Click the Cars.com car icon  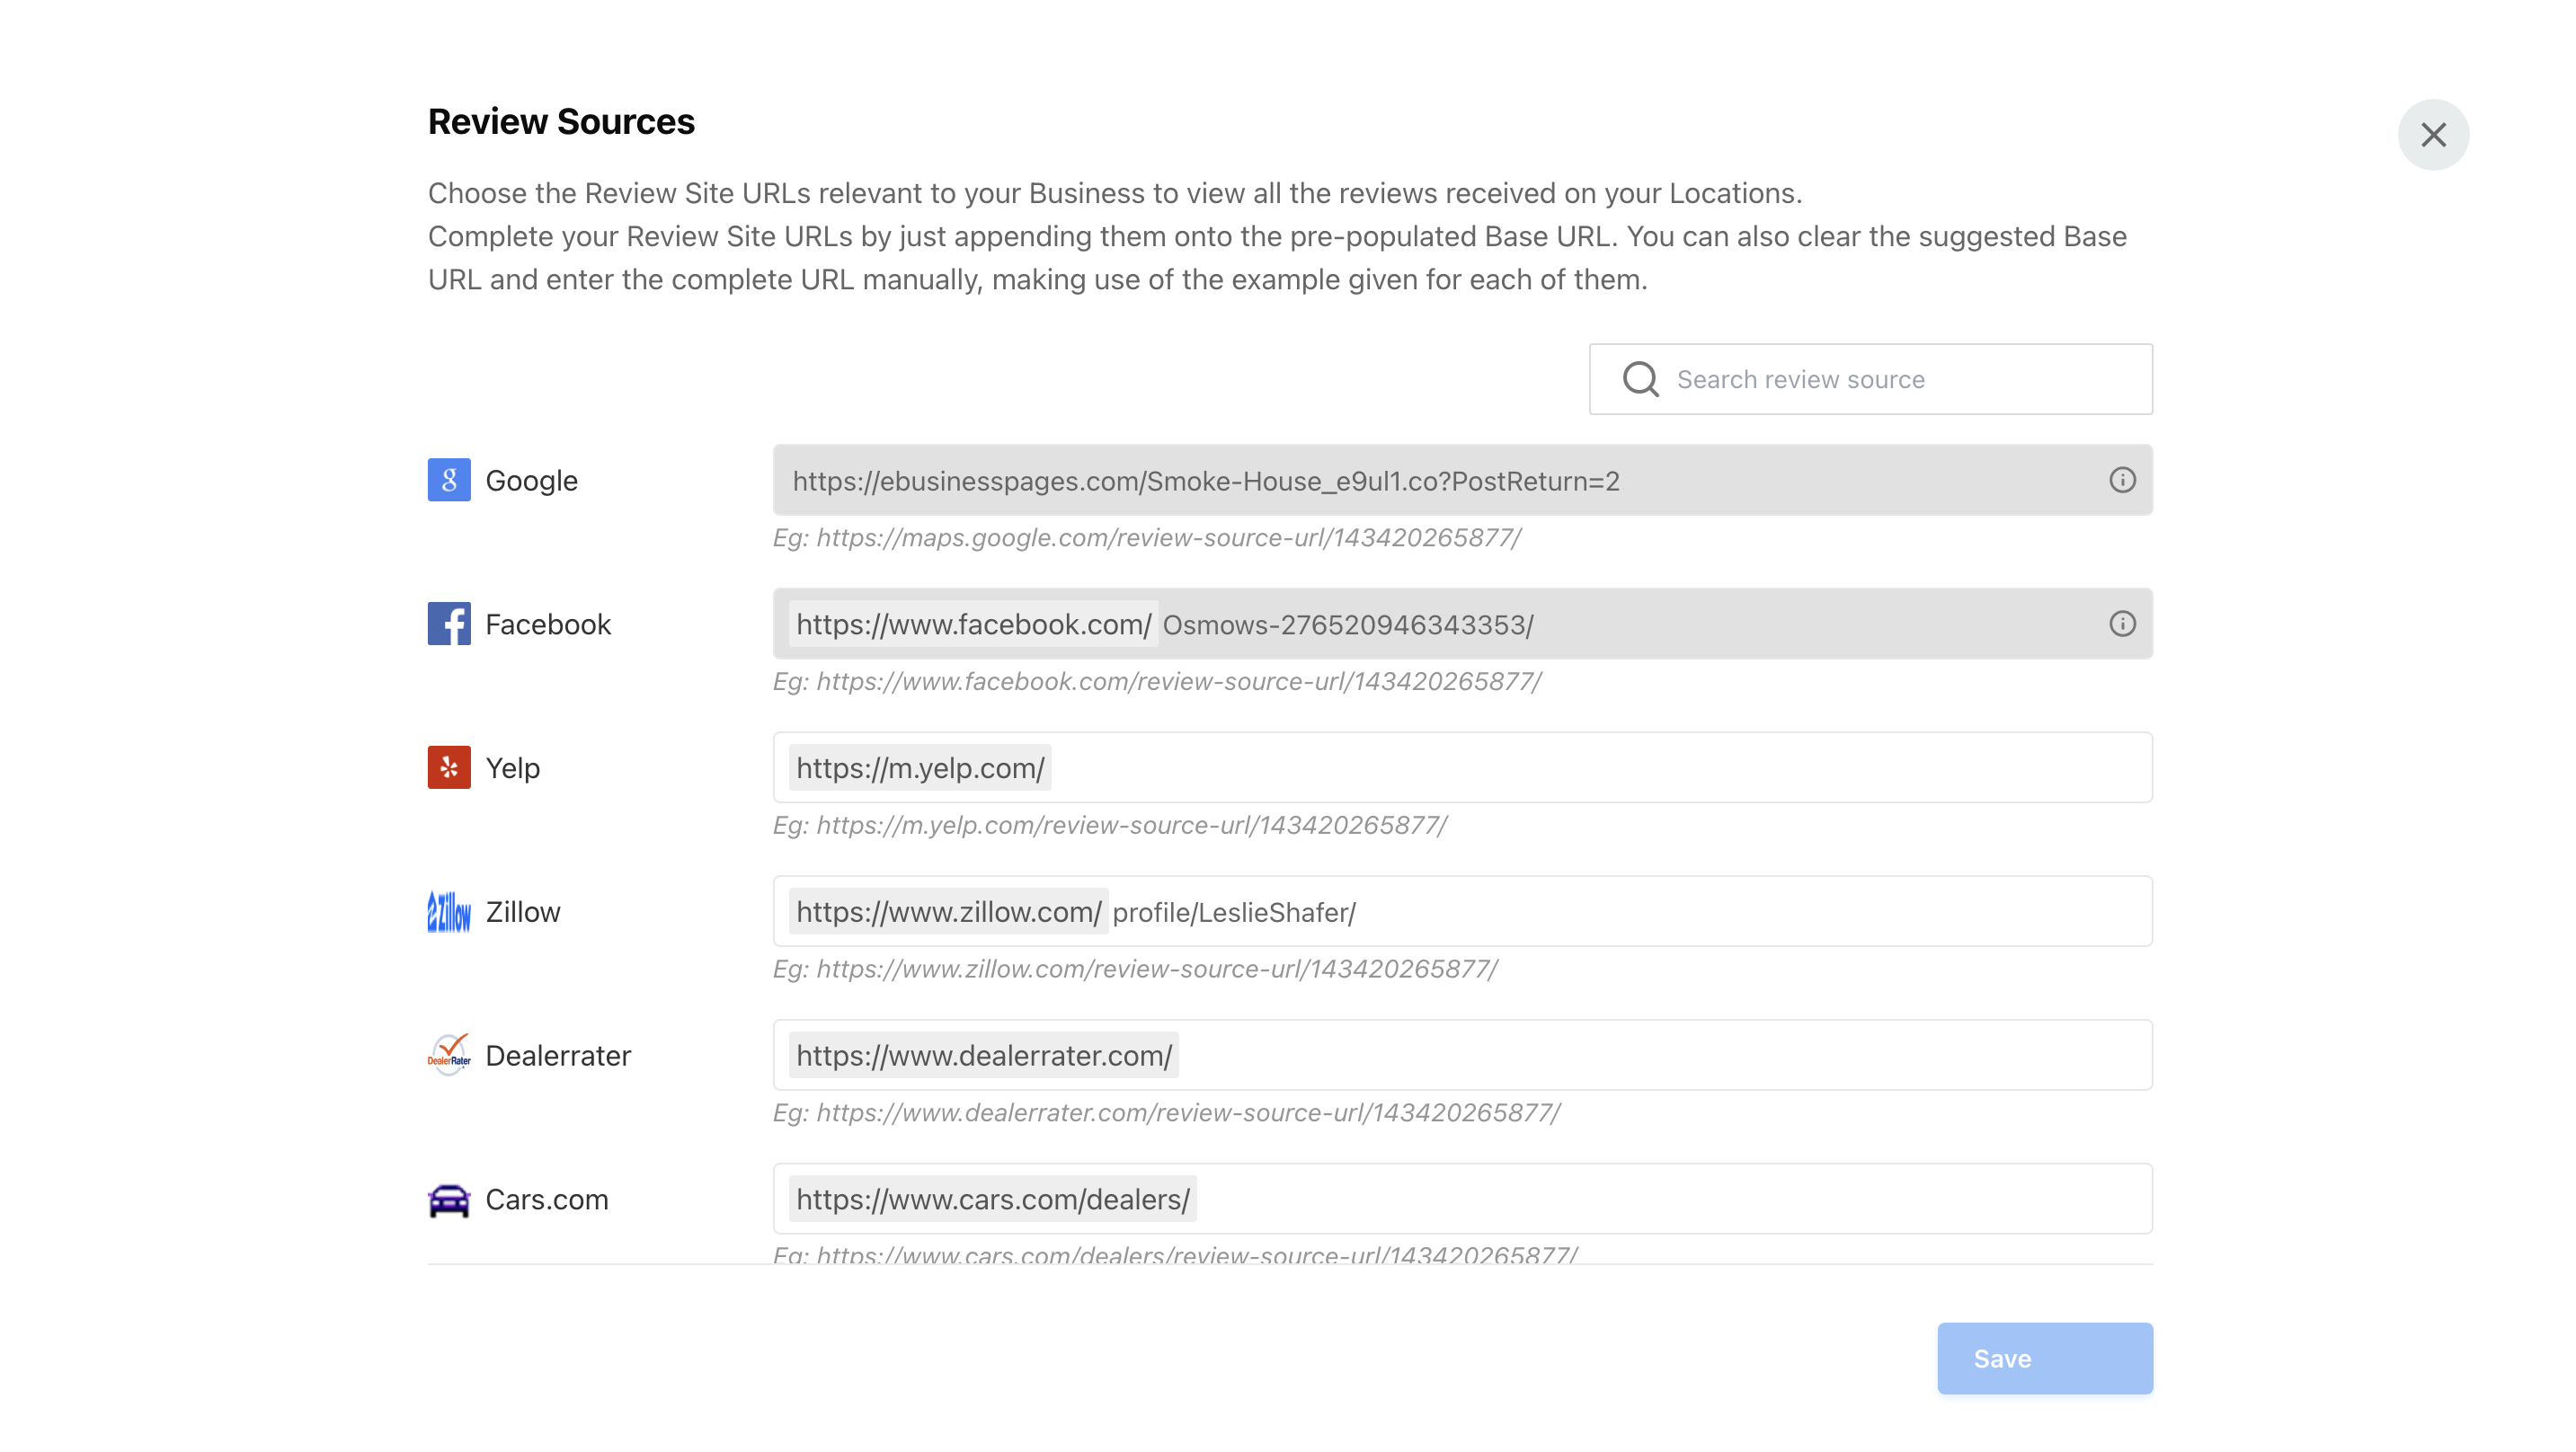coord(449,1199)
